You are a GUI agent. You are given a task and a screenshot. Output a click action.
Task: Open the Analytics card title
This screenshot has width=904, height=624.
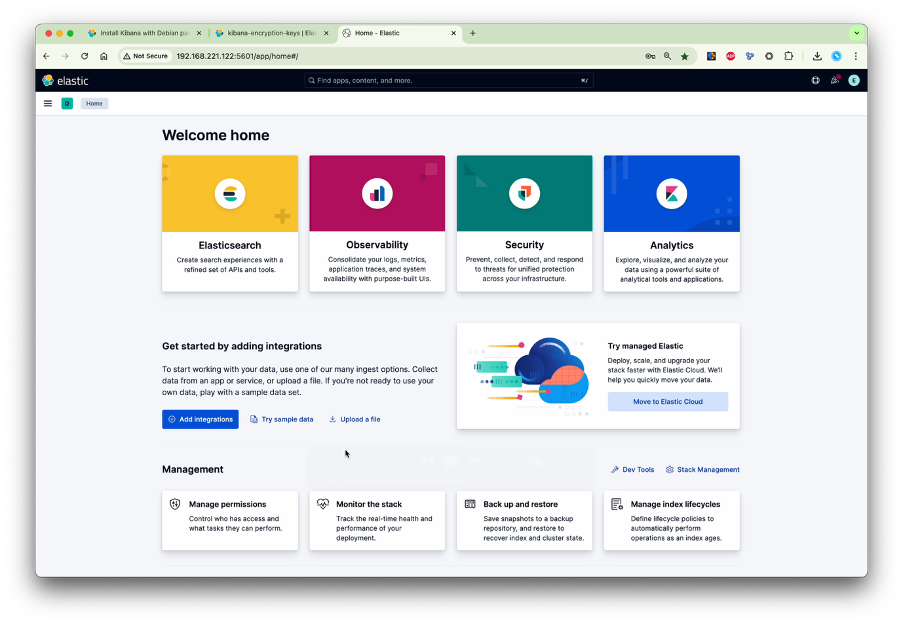pyautogui.click(x=672, y=246)
